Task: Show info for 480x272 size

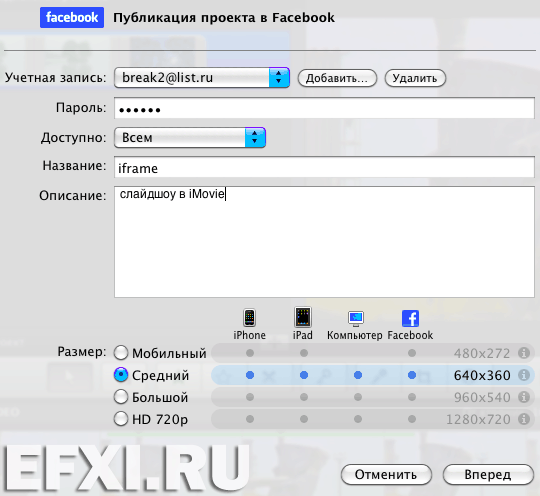Action: (524, 353)
